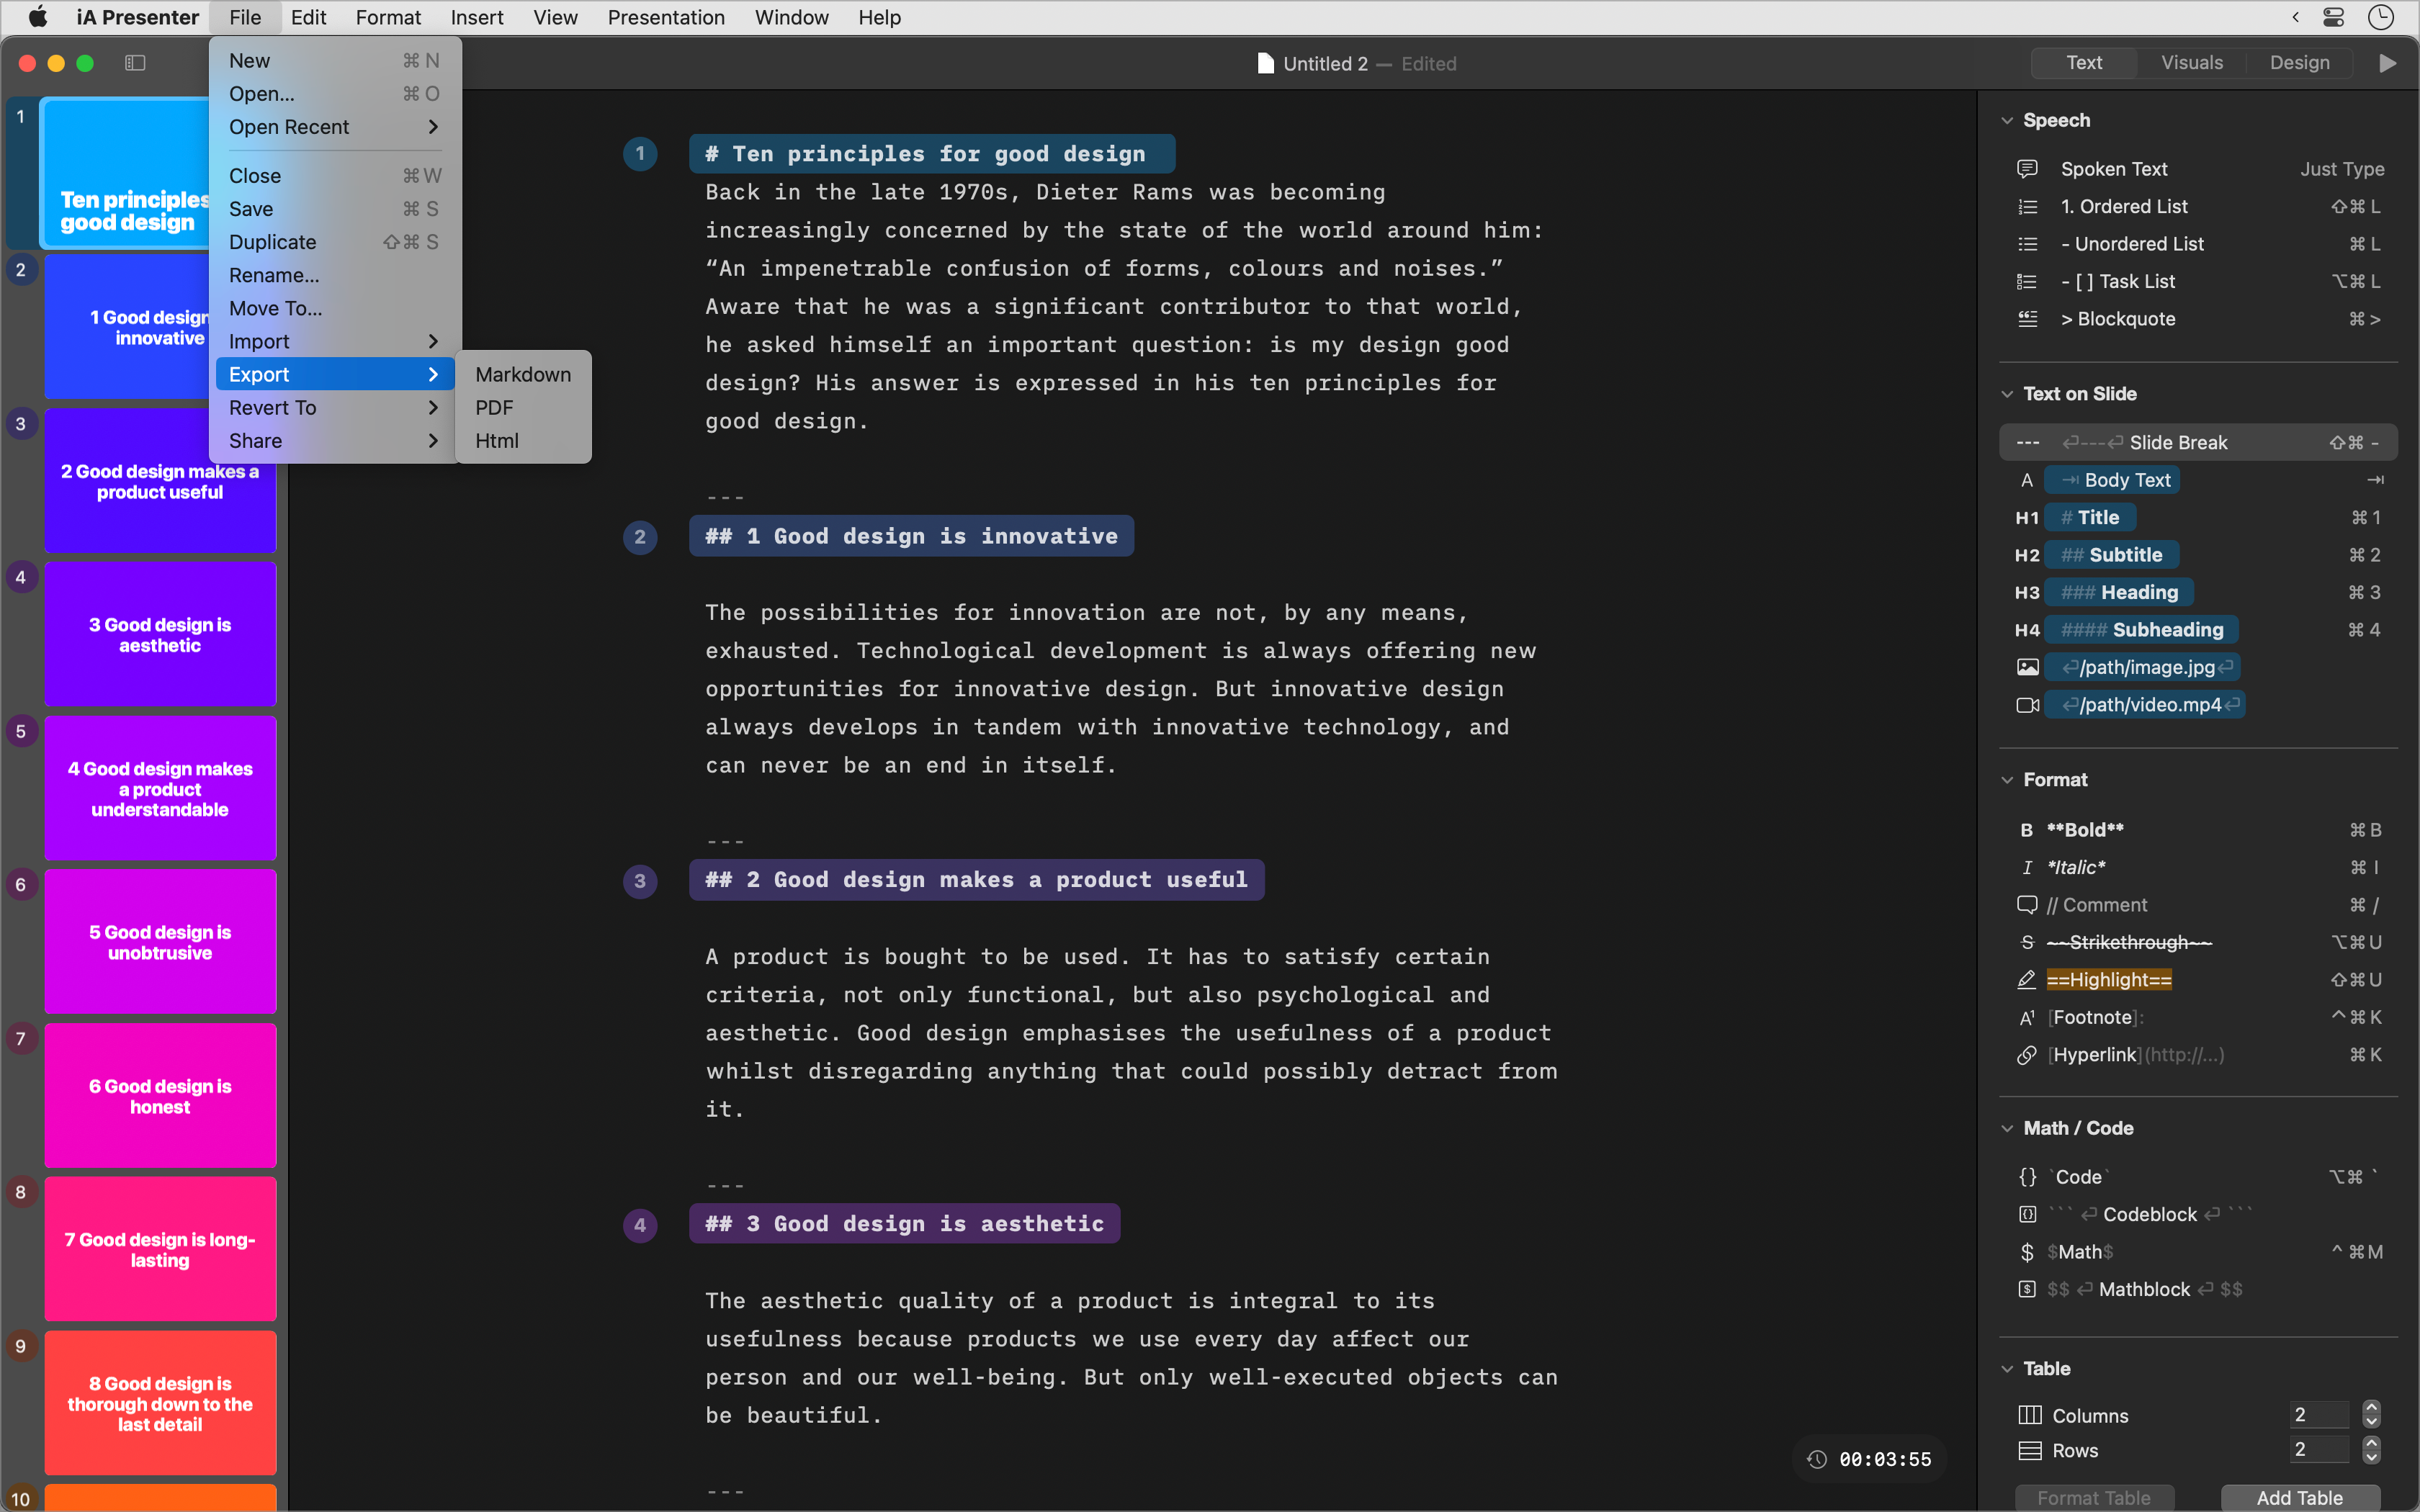The image size is (2420, 1512).
Task: Click the image path icon
Action: [2027, 667]
